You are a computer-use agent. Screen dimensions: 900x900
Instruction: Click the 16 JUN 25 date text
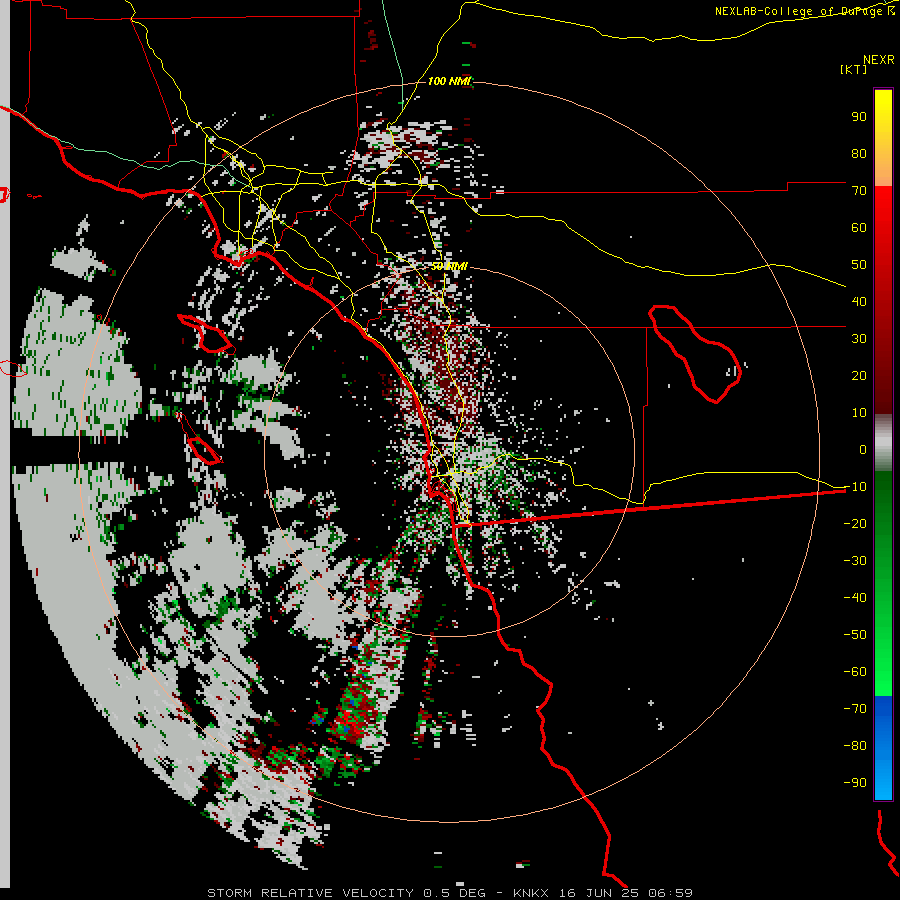coord(599,893)
